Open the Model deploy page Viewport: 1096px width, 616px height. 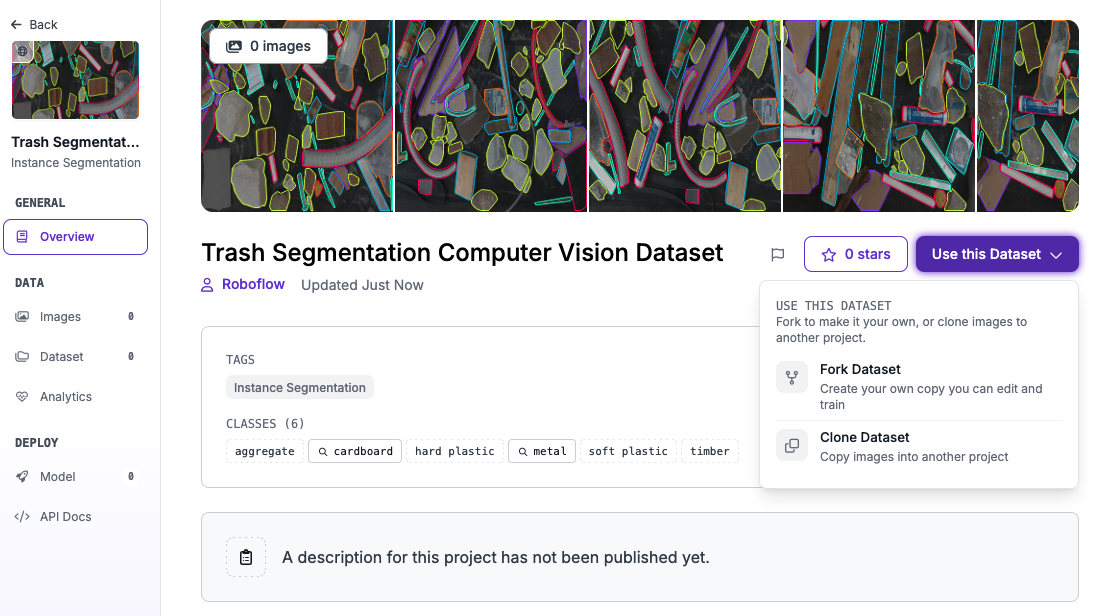[57, 477]
